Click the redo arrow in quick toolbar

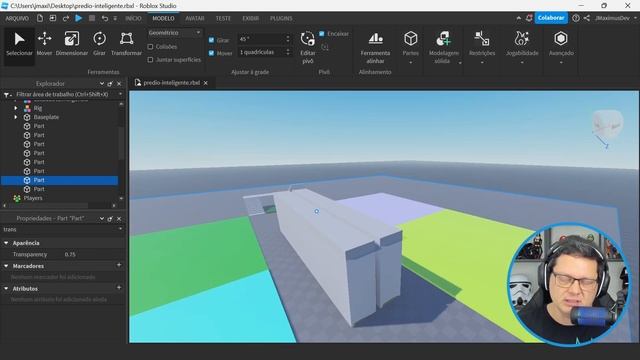click(x=66, y=18)
